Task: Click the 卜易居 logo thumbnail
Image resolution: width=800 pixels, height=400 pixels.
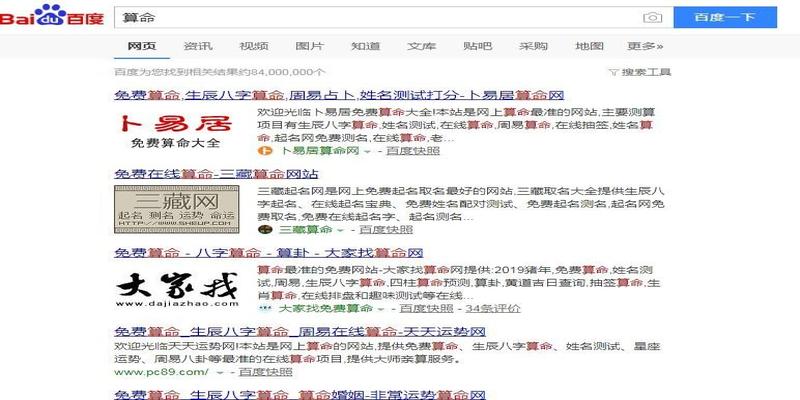Action: pyautogui.click(x=176, y=132)
